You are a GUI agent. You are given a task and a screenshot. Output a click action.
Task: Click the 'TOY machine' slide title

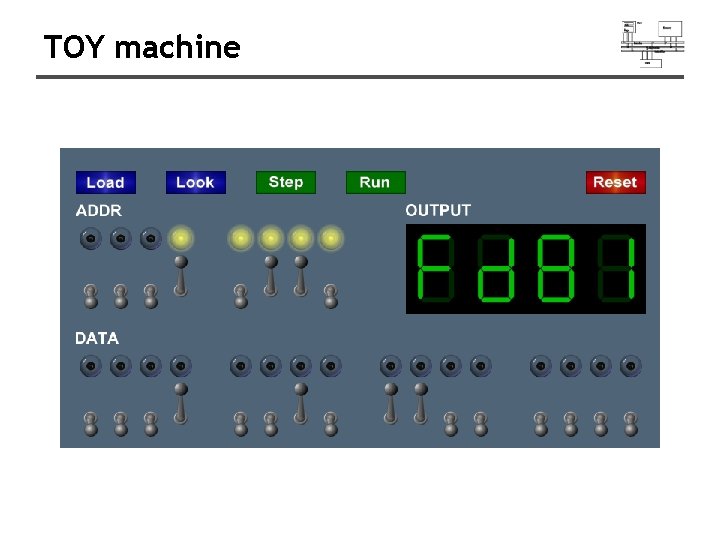pyautogui.click(x=142, y=47)
